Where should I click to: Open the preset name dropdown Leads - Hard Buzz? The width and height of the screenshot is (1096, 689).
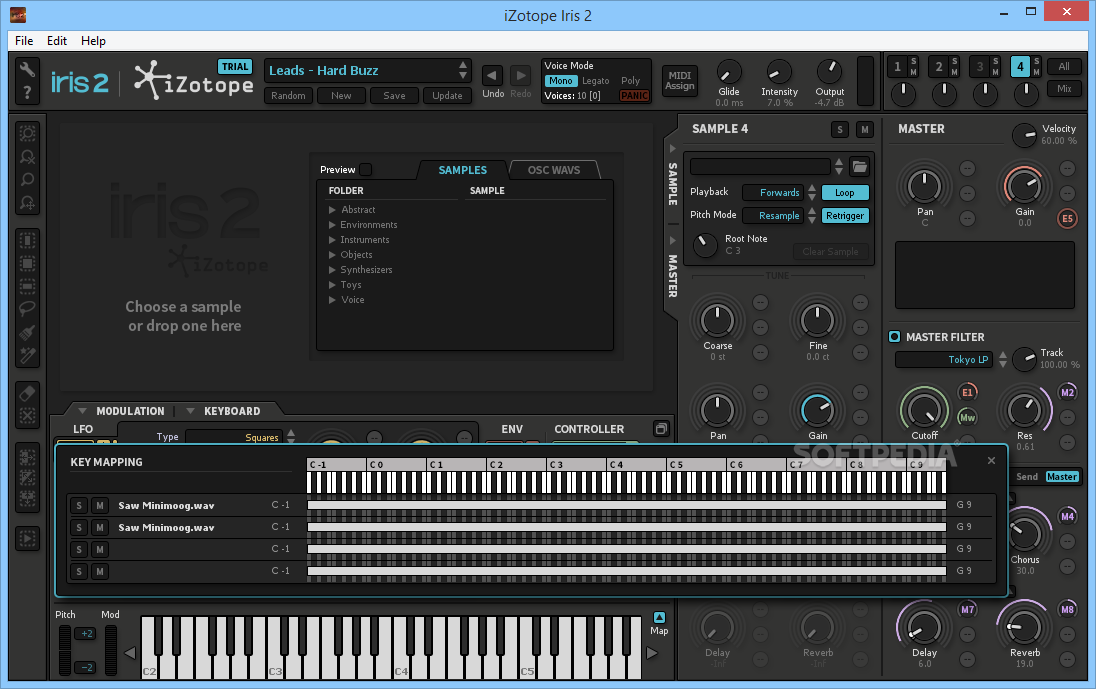367,71
